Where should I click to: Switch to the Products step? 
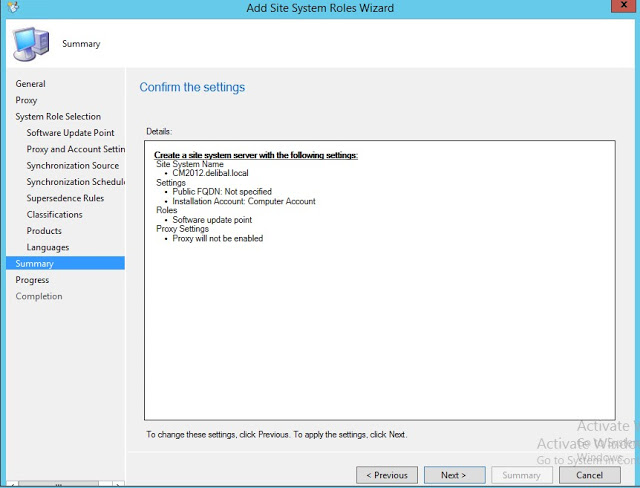point(44,231)
